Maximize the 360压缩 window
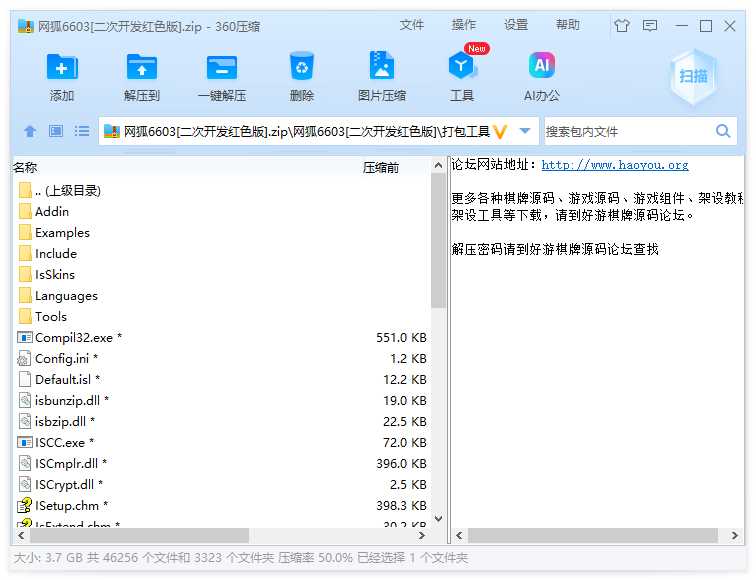This screenshot has height=580, width=756. pyautogui.click(x=705, y=25)
